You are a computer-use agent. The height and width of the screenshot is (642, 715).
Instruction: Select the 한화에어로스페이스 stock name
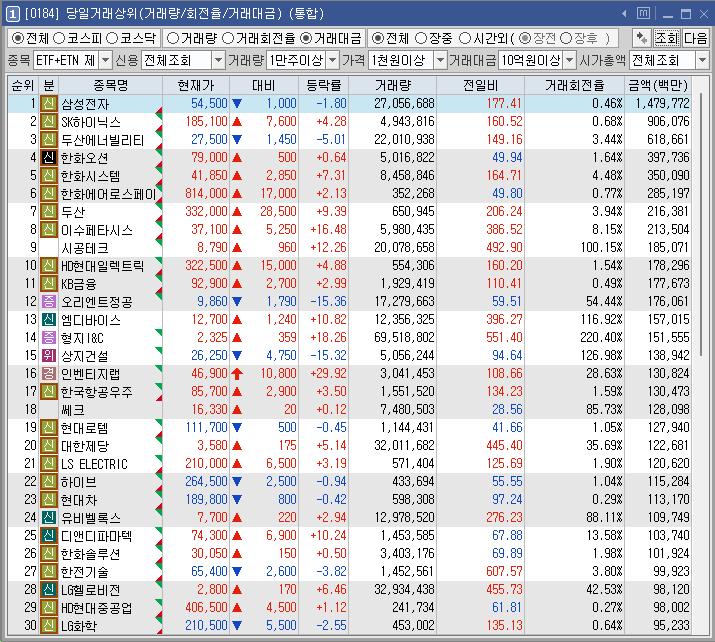click(x=109, y=194)
